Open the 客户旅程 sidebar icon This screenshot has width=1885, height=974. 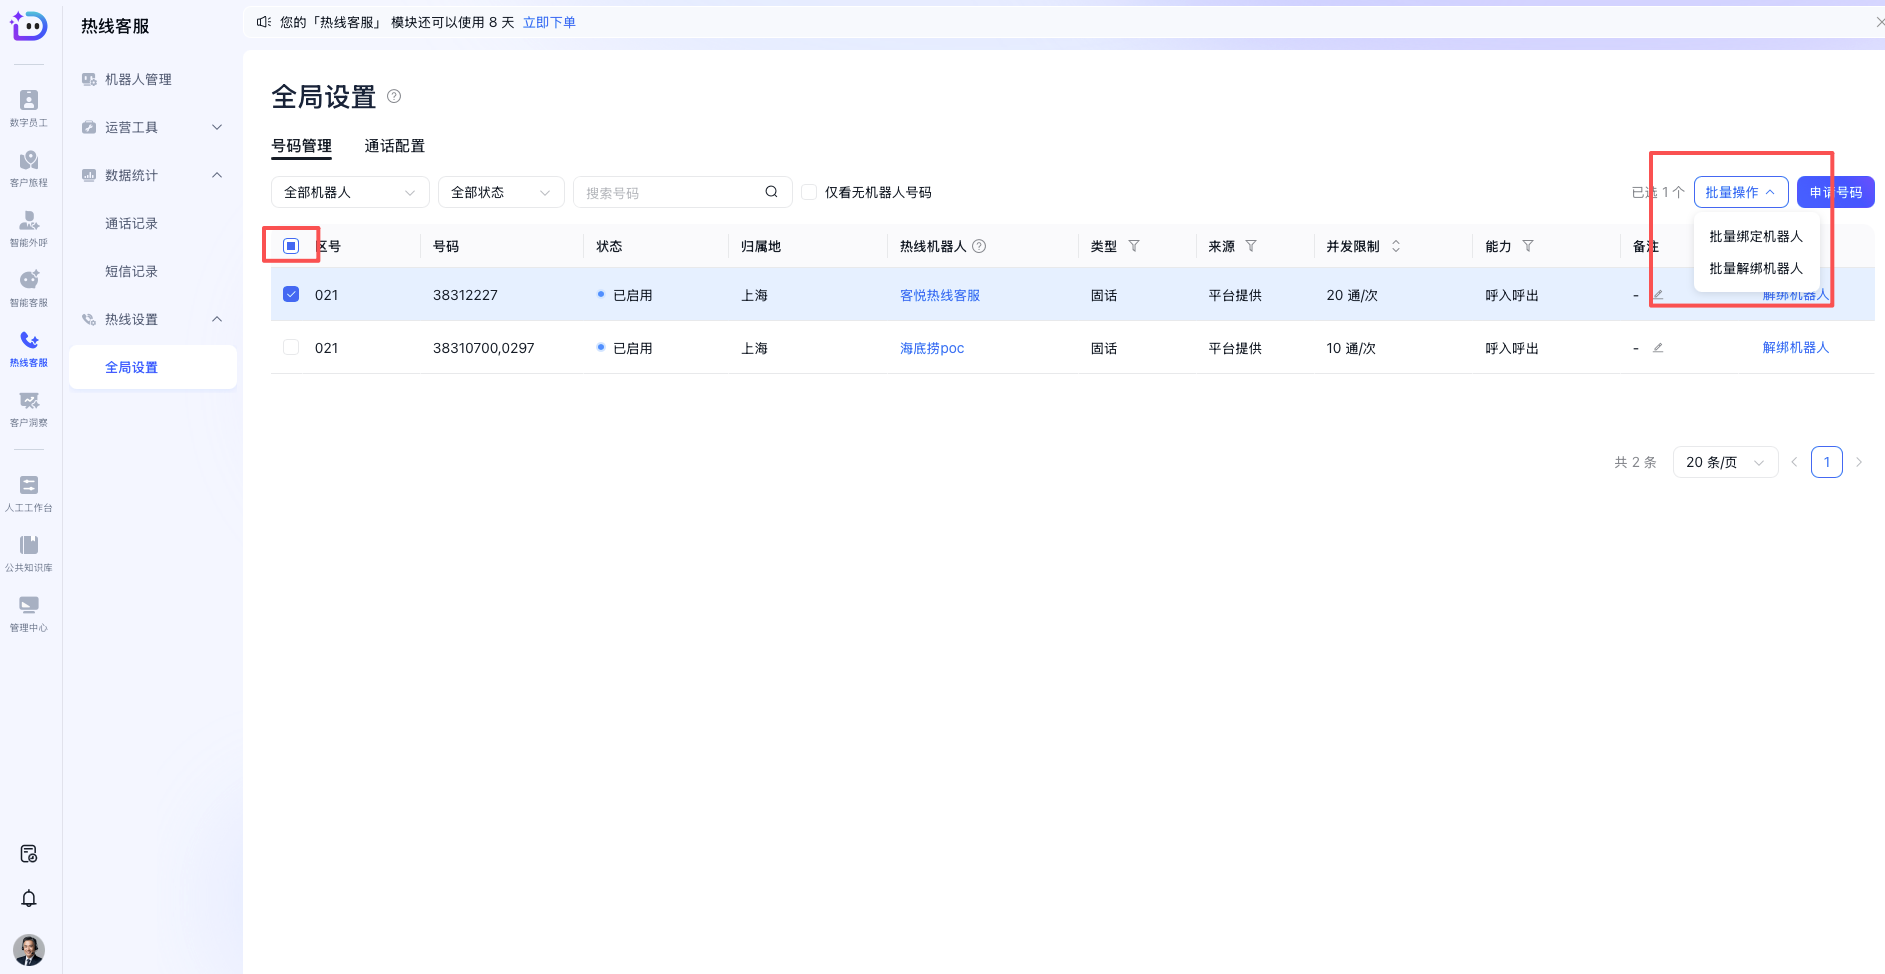pyautogui.click(x=29, y=167)
